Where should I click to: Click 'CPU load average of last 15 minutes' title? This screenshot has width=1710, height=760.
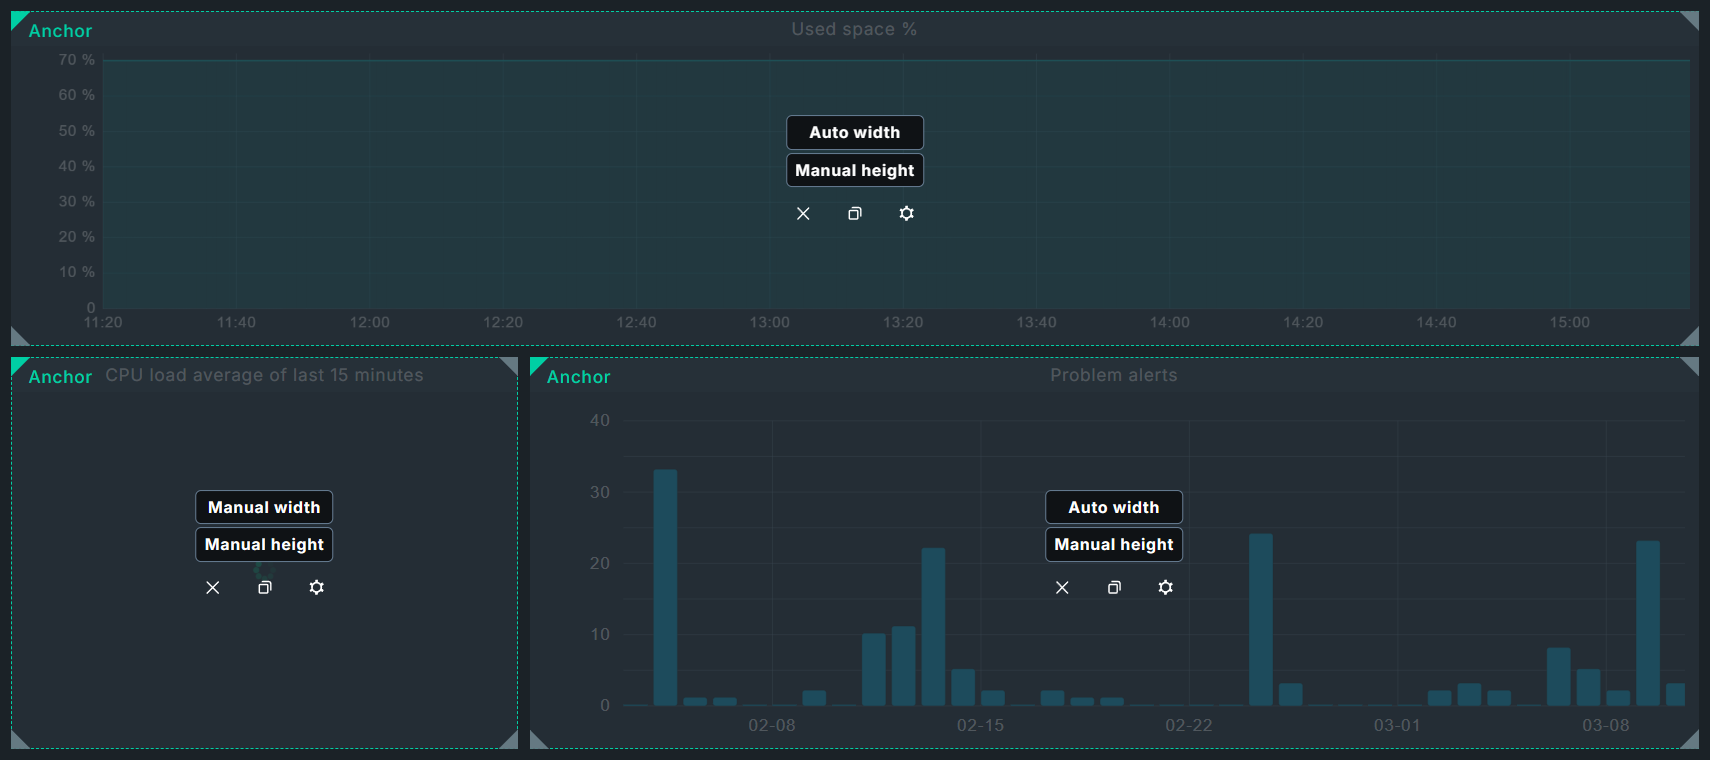pyautogui.click(x=264, y=375)
